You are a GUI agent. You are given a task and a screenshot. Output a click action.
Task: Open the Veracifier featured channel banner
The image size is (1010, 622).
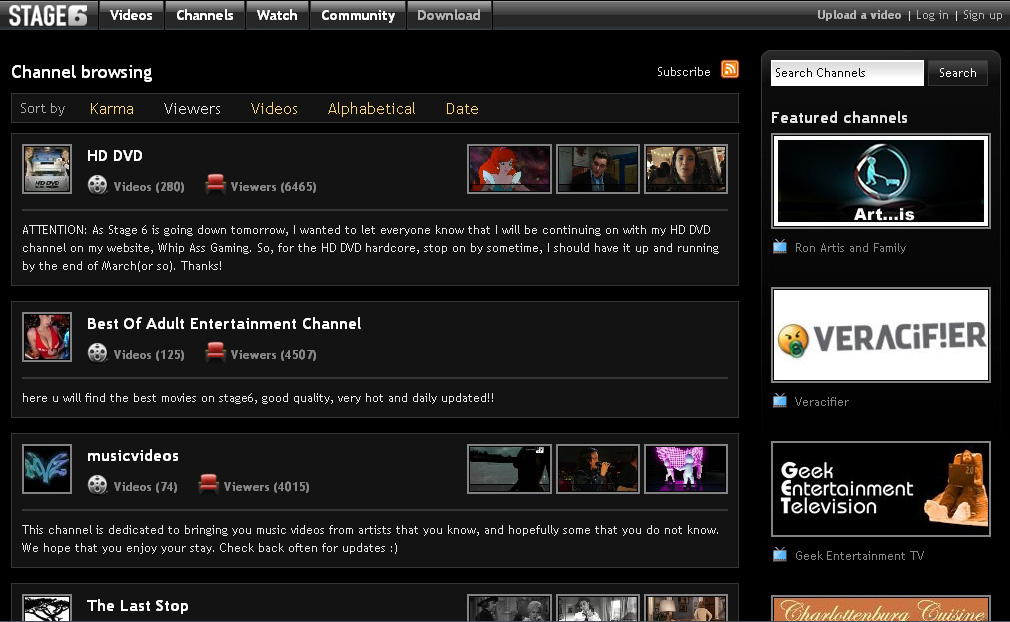click(881, 335)
